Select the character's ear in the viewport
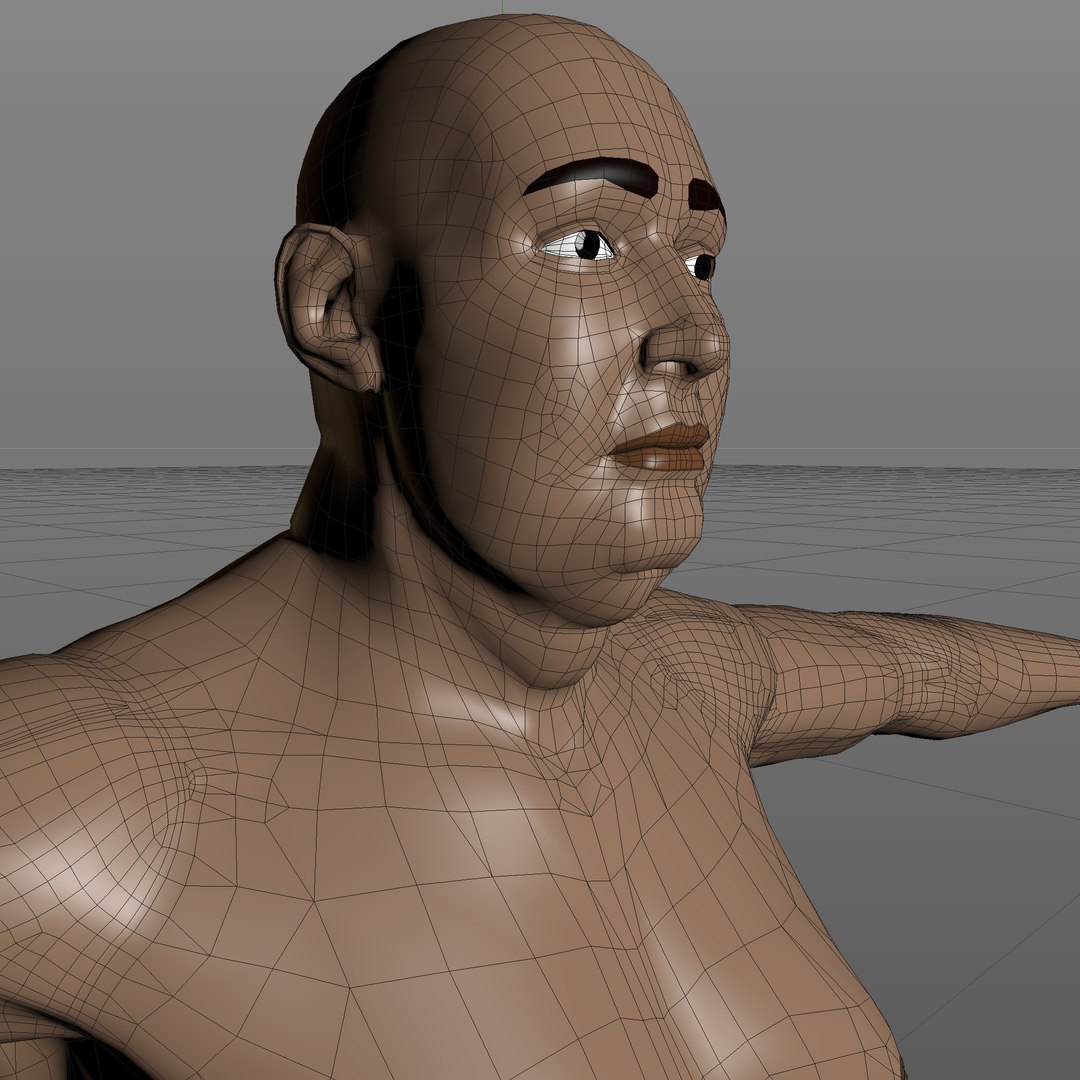The image size is (1080, 1080). click(x=327, y=307)
